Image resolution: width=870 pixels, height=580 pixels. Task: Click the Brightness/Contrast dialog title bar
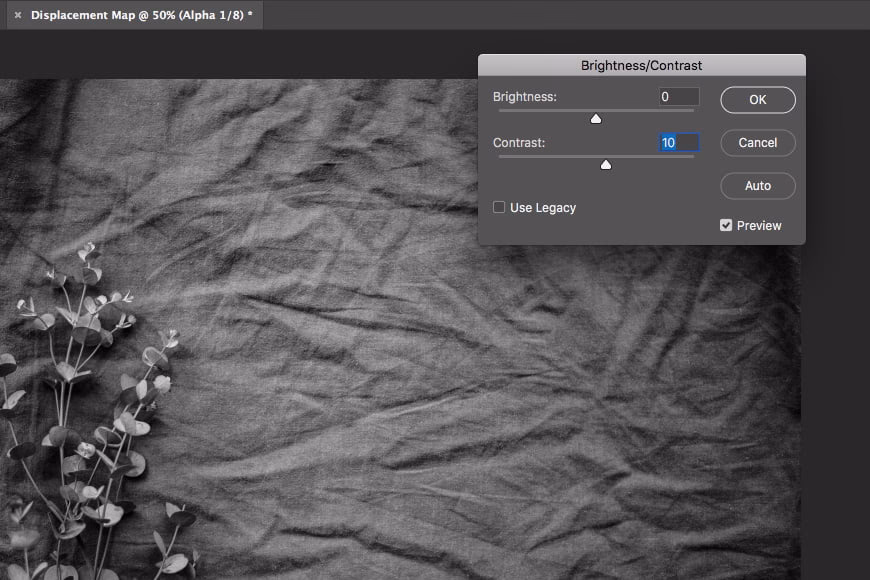tap(643, 64)
